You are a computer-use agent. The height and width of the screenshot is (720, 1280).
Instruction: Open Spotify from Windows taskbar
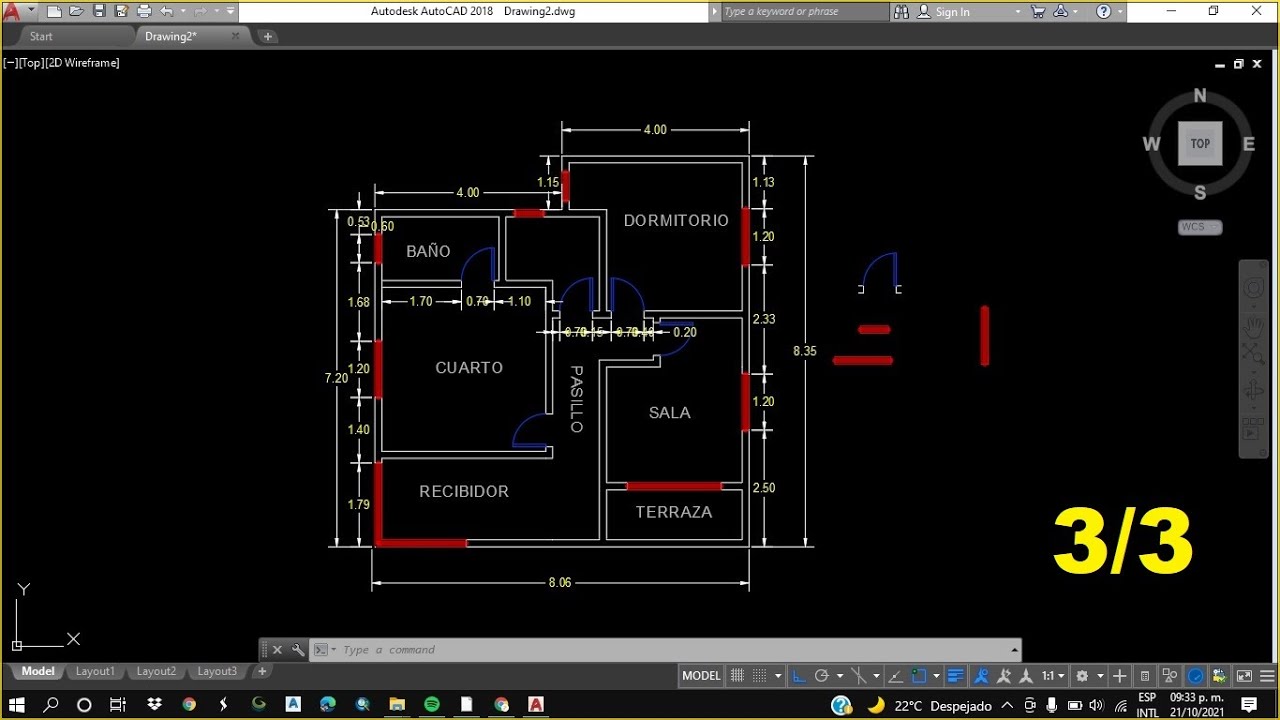432,704
